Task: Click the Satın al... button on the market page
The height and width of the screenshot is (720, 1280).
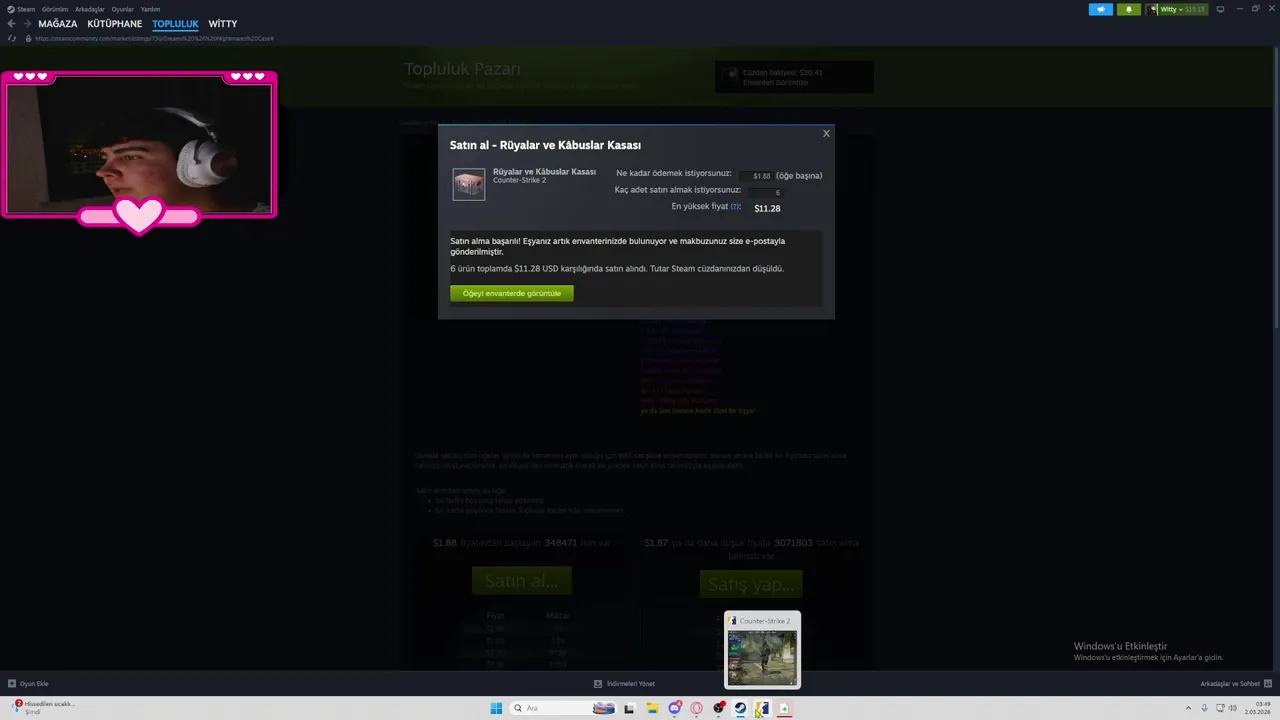Action: tap(521, 581)
